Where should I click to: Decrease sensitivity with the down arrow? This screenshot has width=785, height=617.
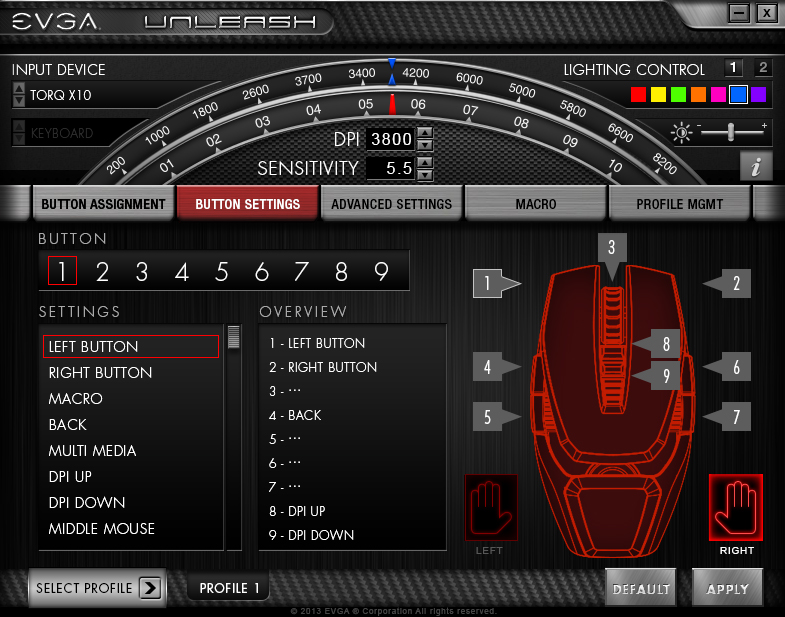425,174
